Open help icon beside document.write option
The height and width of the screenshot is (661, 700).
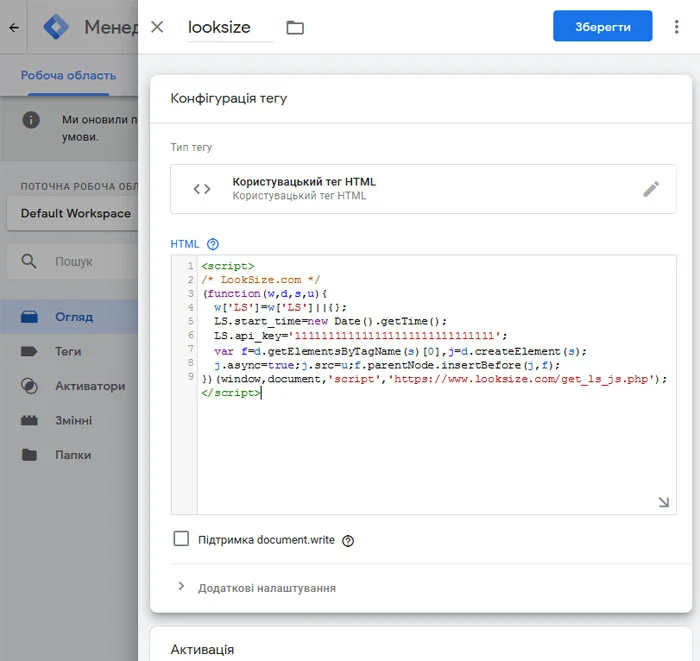(x=348, y=541)
